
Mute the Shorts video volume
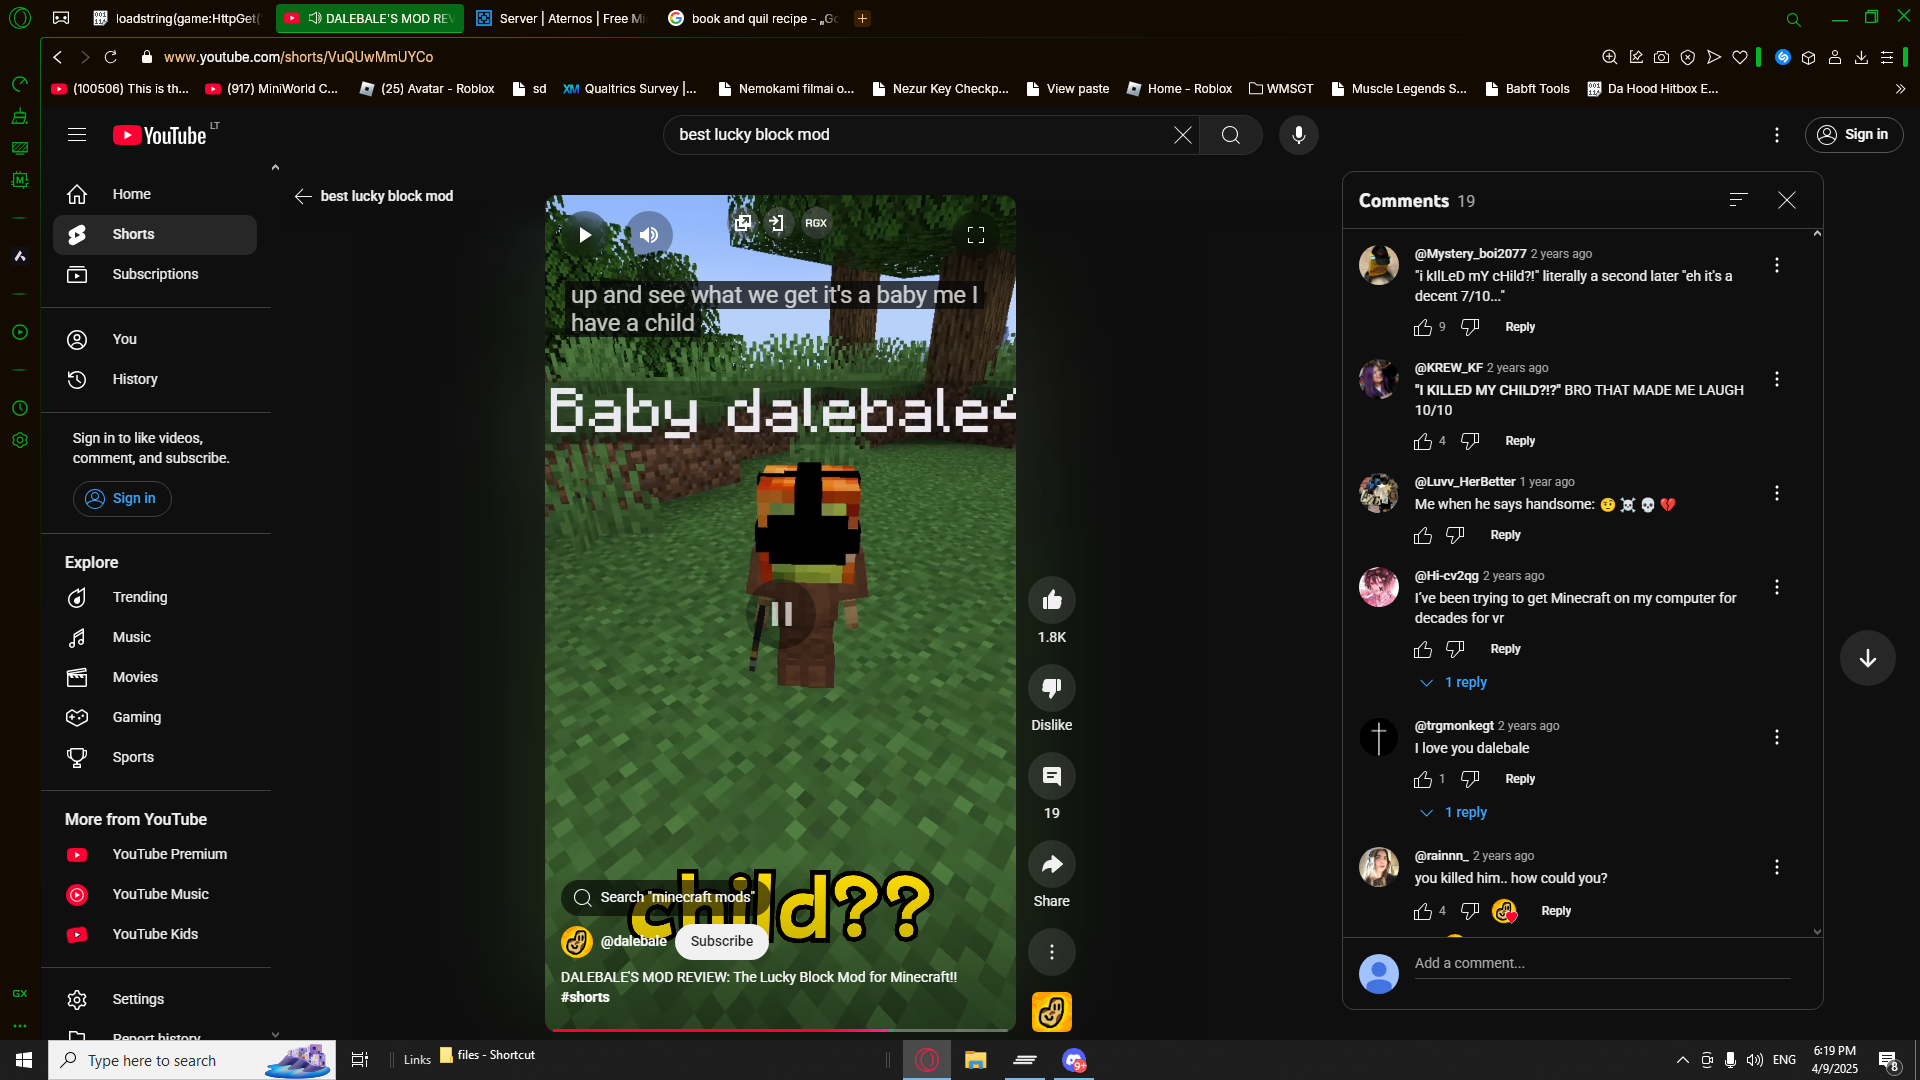pyautogui.click(x=650, y=235)
